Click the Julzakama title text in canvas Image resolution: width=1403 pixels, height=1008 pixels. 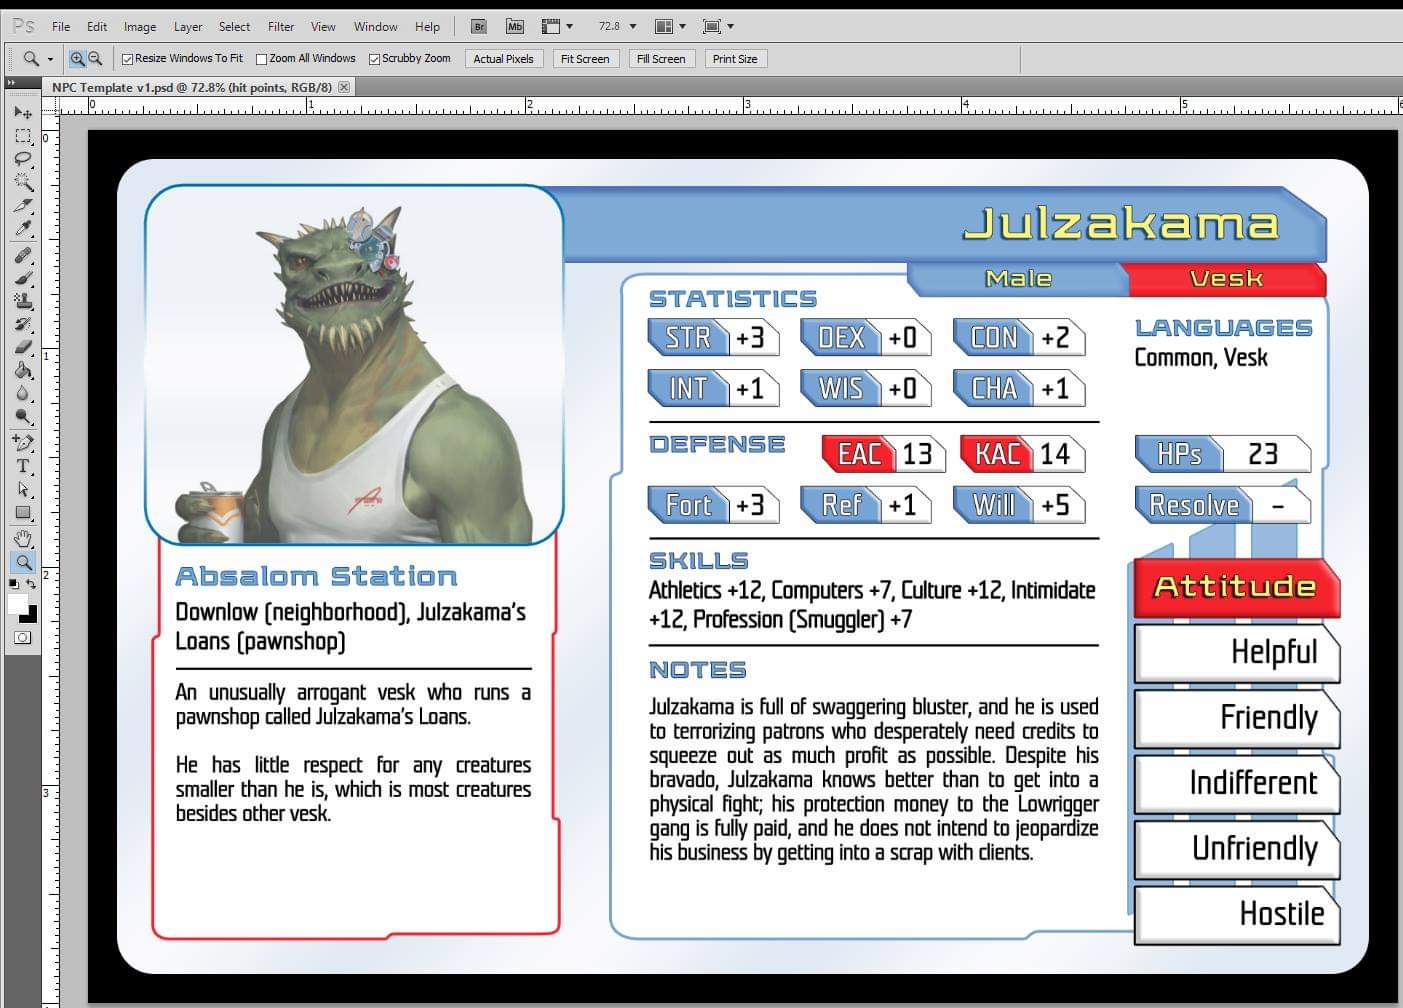tap(1121, 223)
